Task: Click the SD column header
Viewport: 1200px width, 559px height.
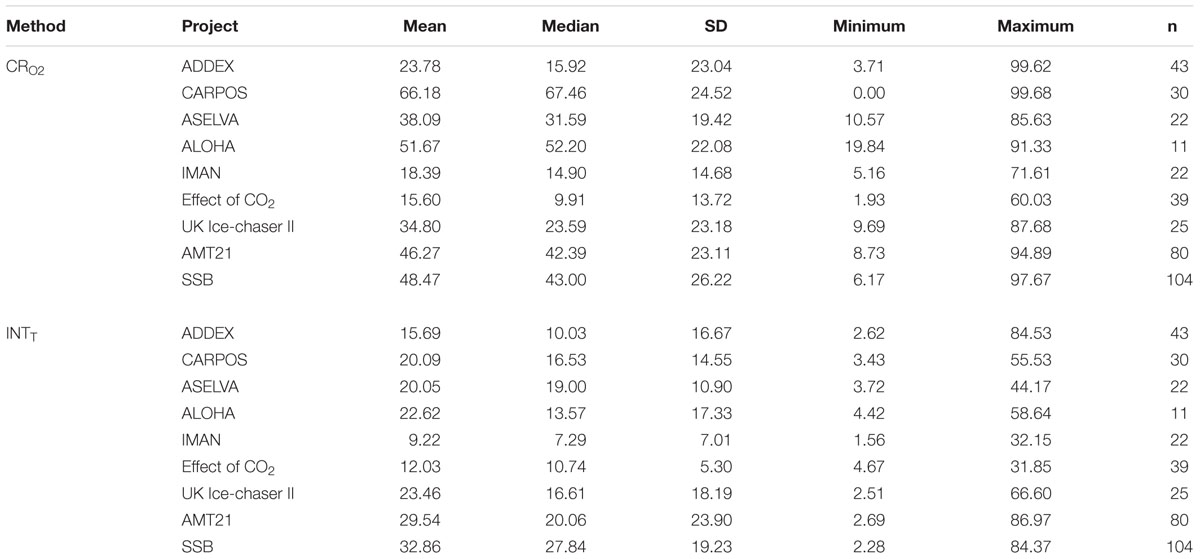Action: 716,27
